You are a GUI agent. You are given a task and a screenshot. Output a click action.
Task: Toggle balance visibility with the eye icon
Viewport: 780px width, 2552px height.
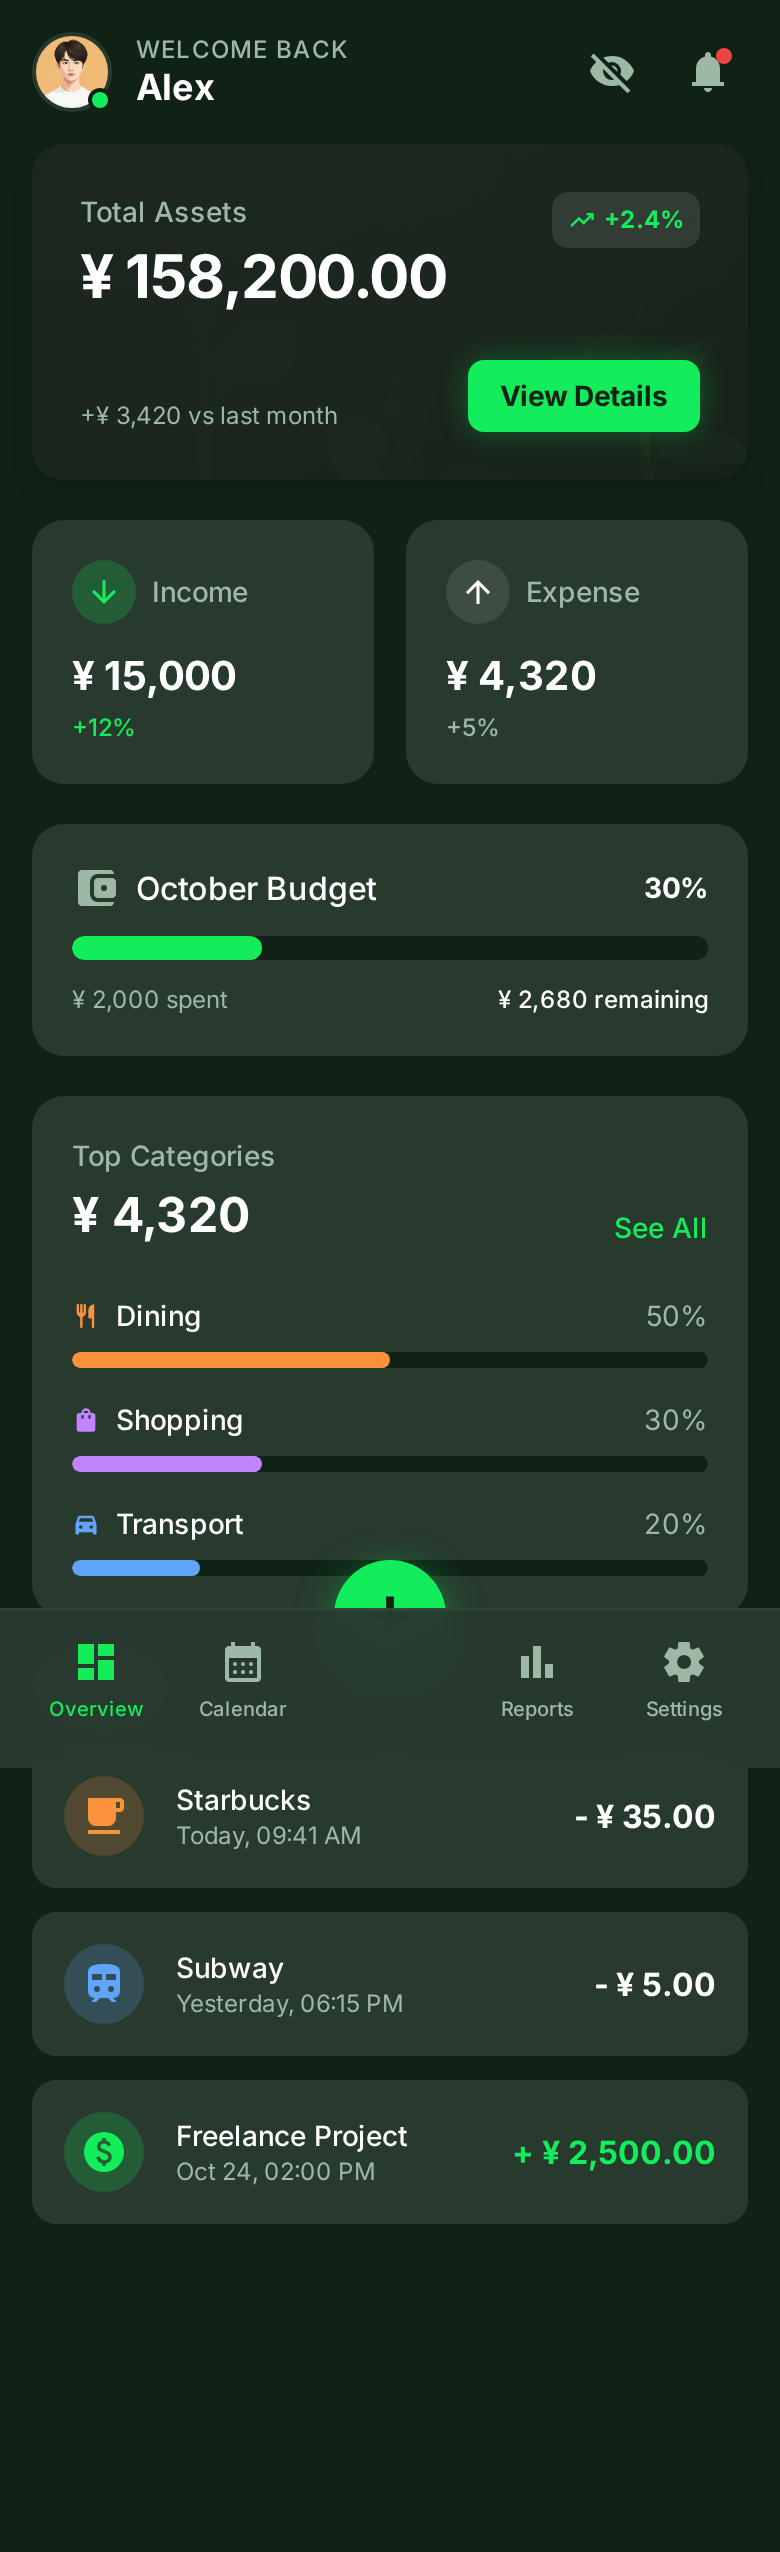pyautogui.click(x=612, y=72)
